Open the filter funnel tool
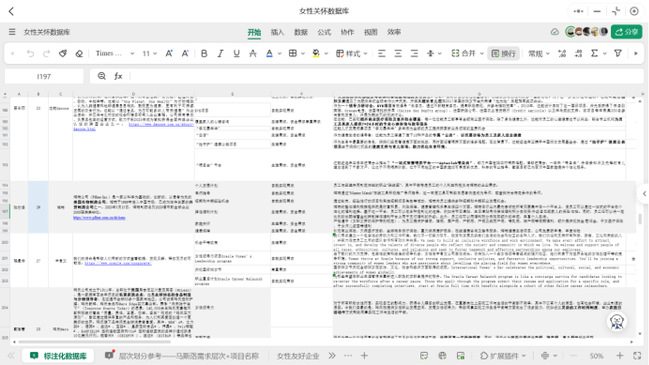Screen dimensions: 649x365 click(x=618, y=53)
